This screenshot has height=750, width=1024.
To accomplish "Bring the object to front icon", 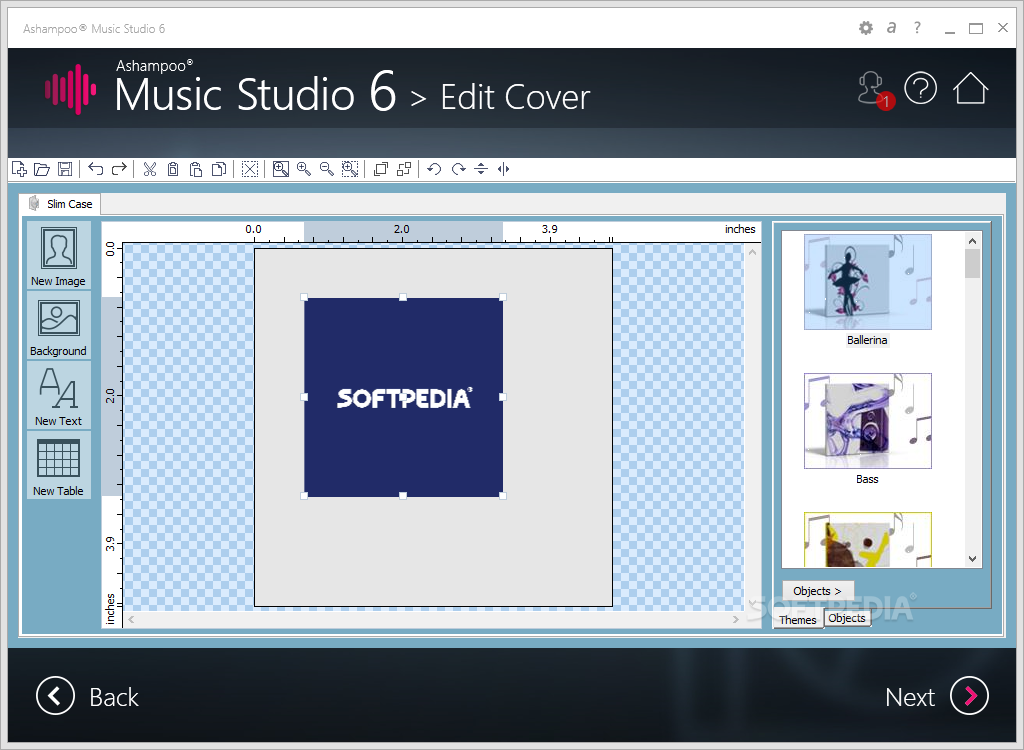I will (381, 169).
